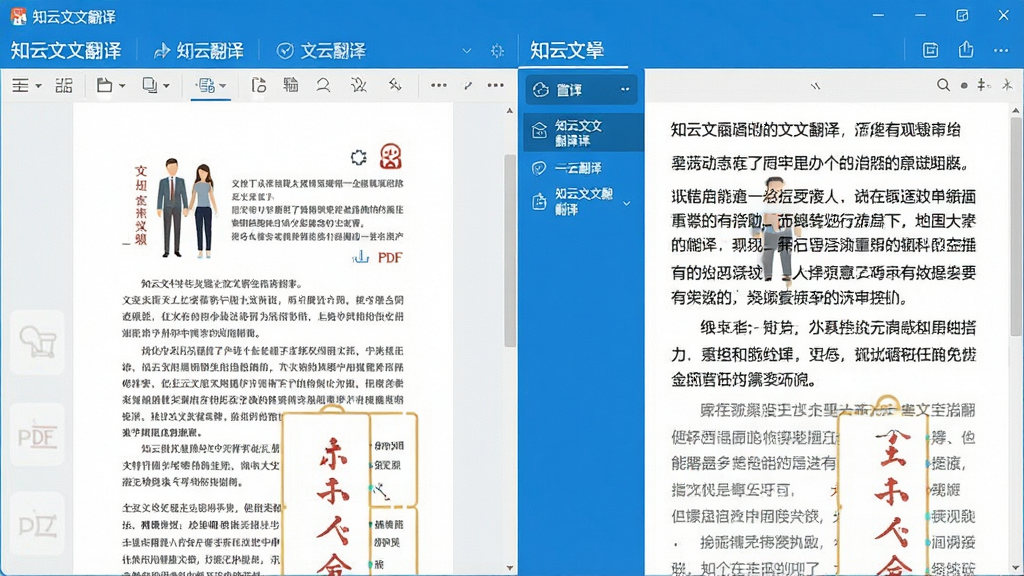Open the dropdown arrow beside the list icon
1024x576 pixels.
[39, 86]
